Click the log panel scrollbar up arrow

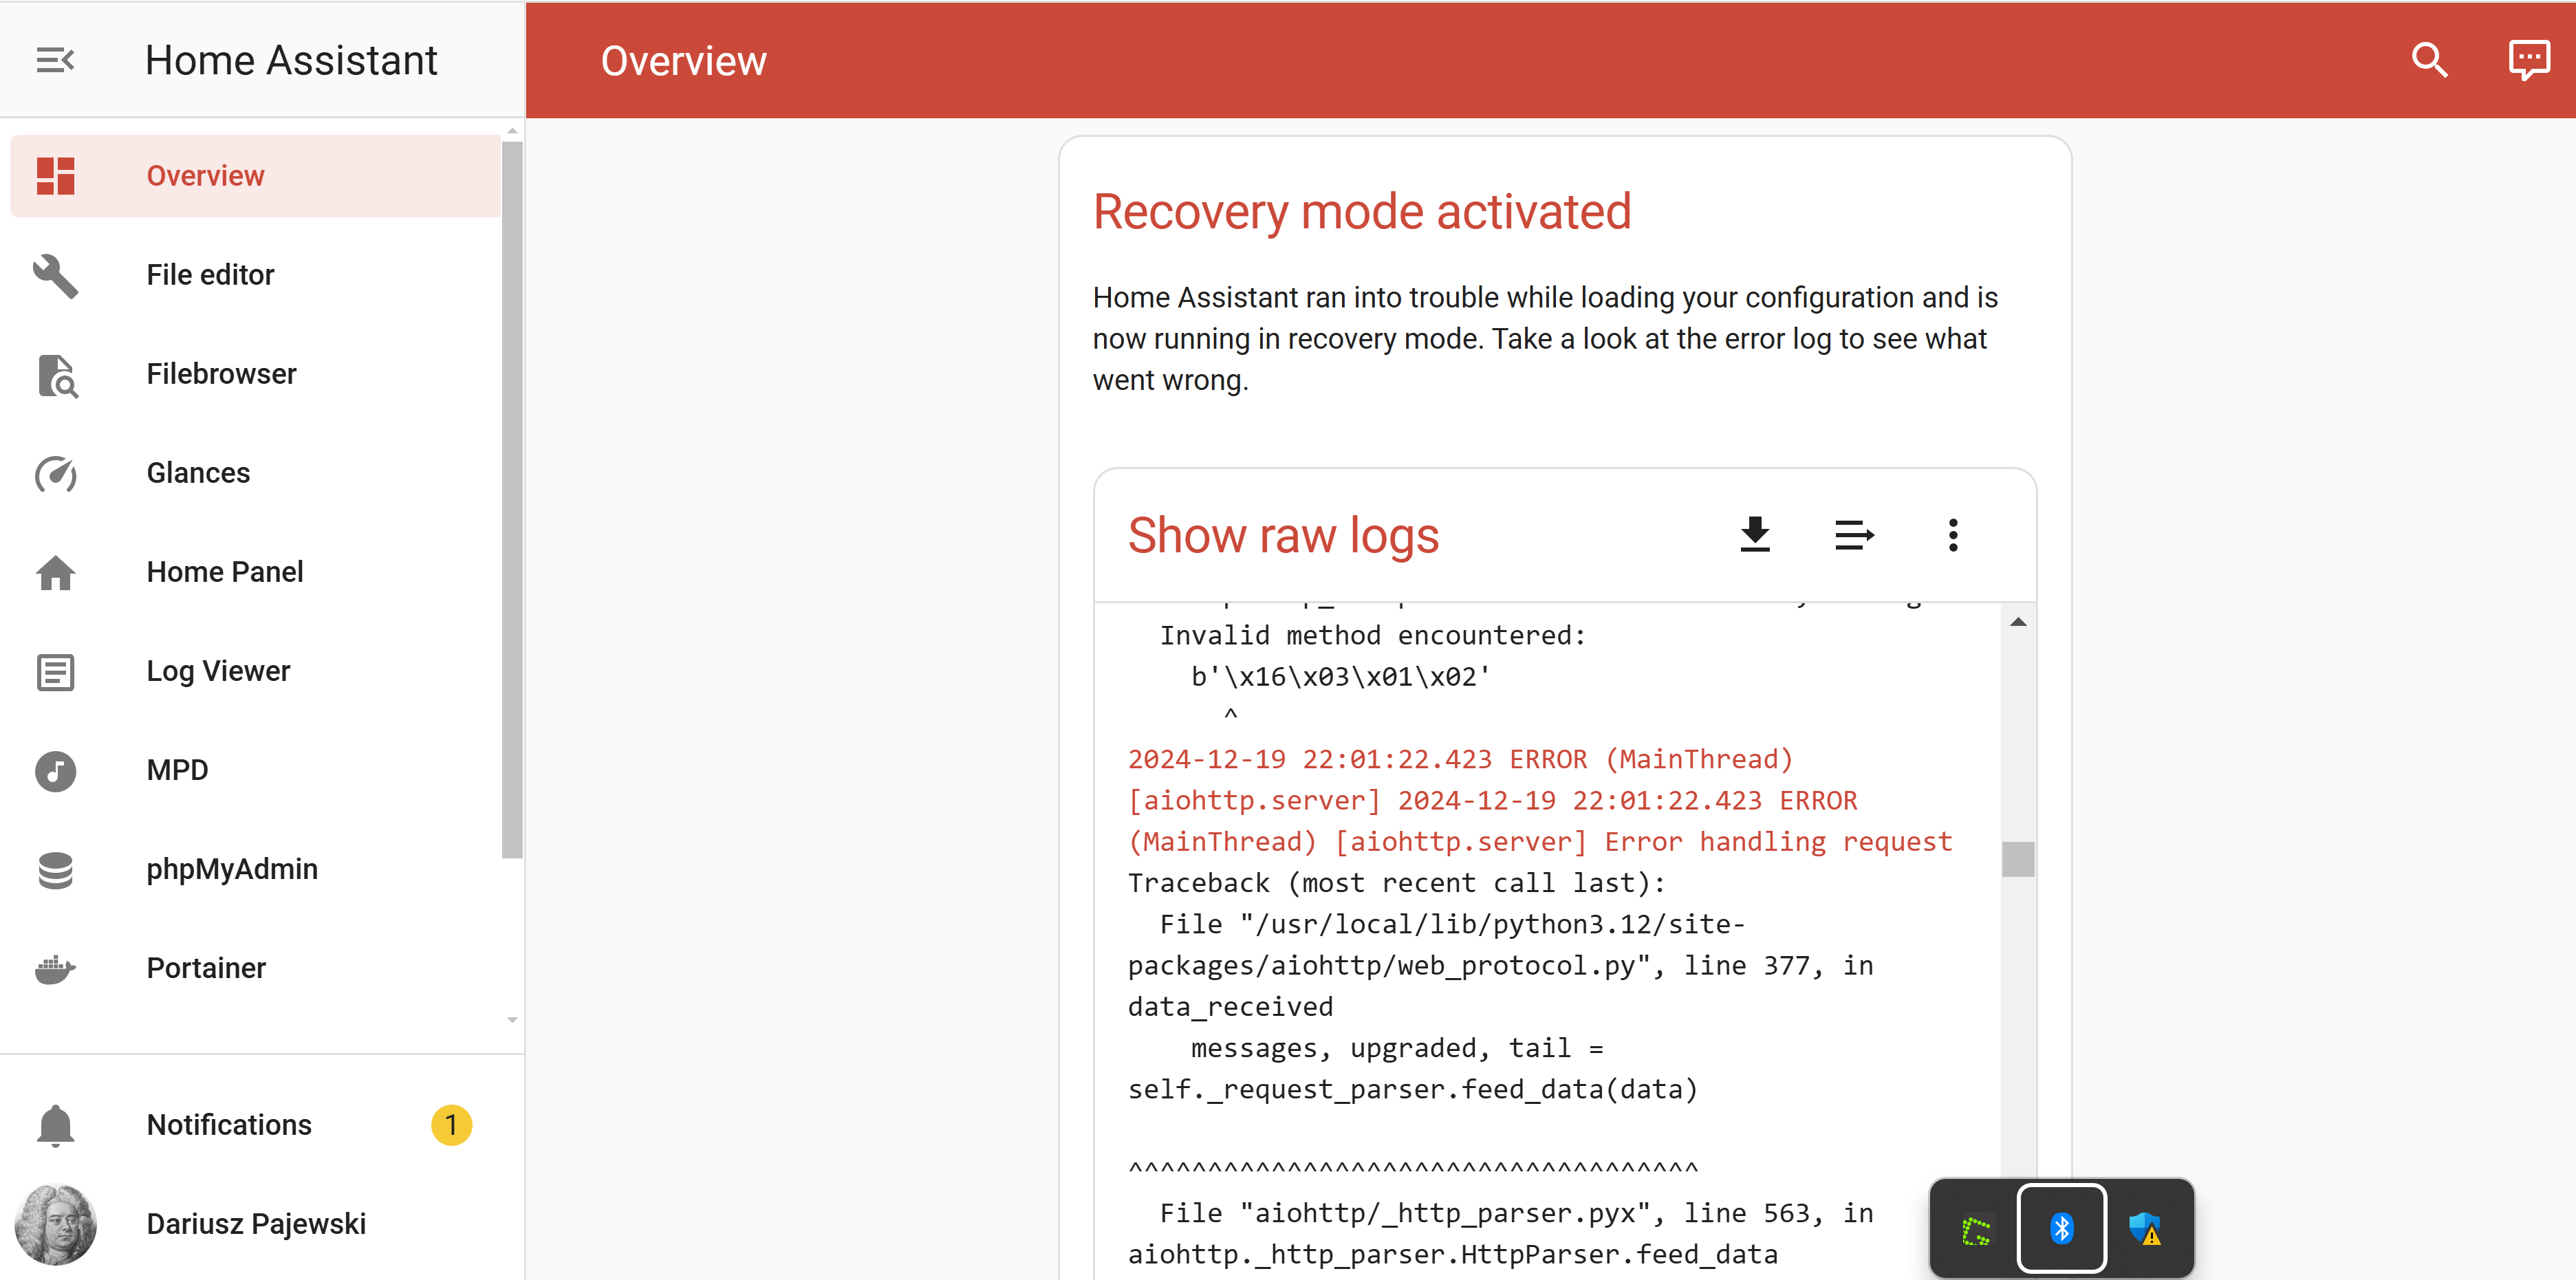click(2018, 622)
